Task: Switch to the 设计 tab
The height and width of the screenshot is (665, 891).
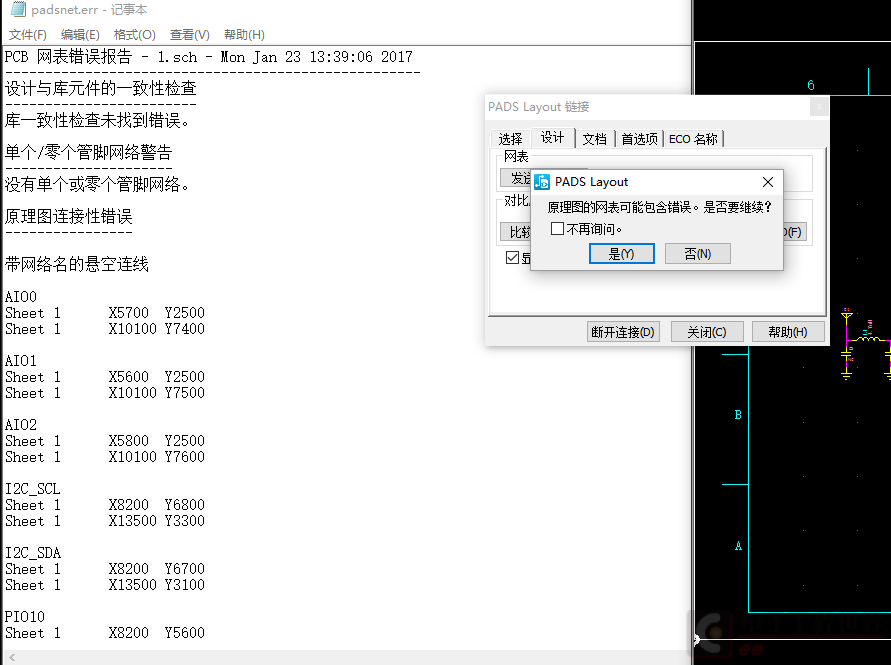Action: point(552,137)
